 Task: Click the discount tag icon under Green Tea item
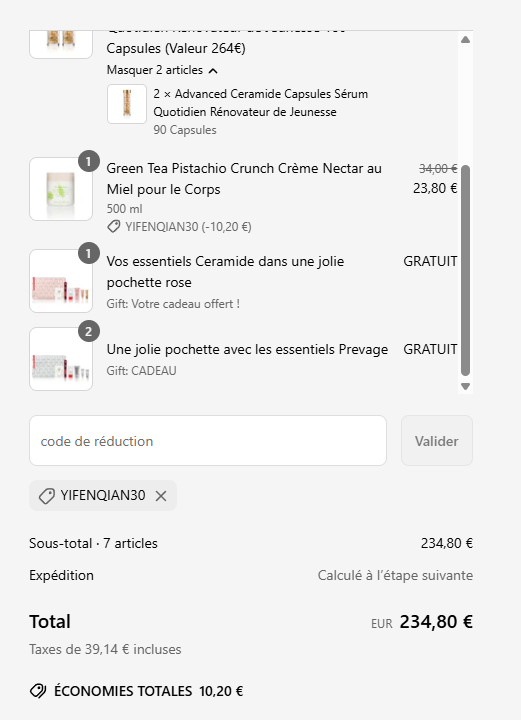[x=113, y=226]
